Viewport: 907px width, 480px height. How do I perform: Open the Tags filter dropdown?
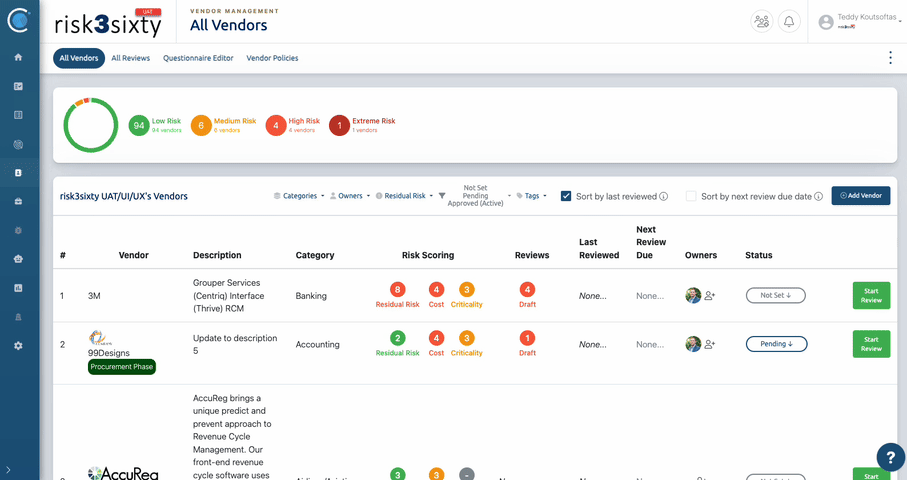532,196
